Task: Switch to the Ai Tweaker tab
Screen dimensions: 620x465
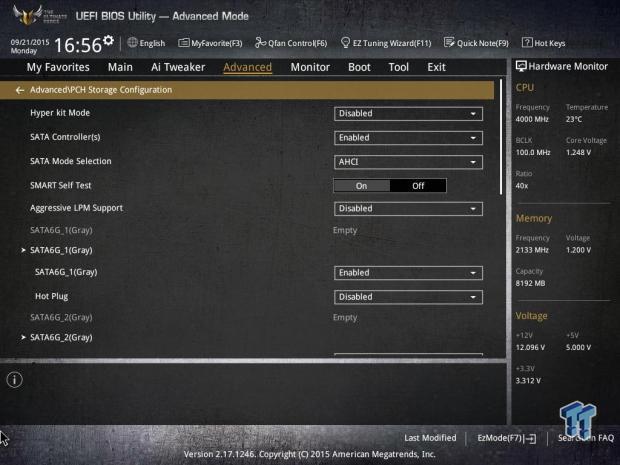Action: point(178,67)
